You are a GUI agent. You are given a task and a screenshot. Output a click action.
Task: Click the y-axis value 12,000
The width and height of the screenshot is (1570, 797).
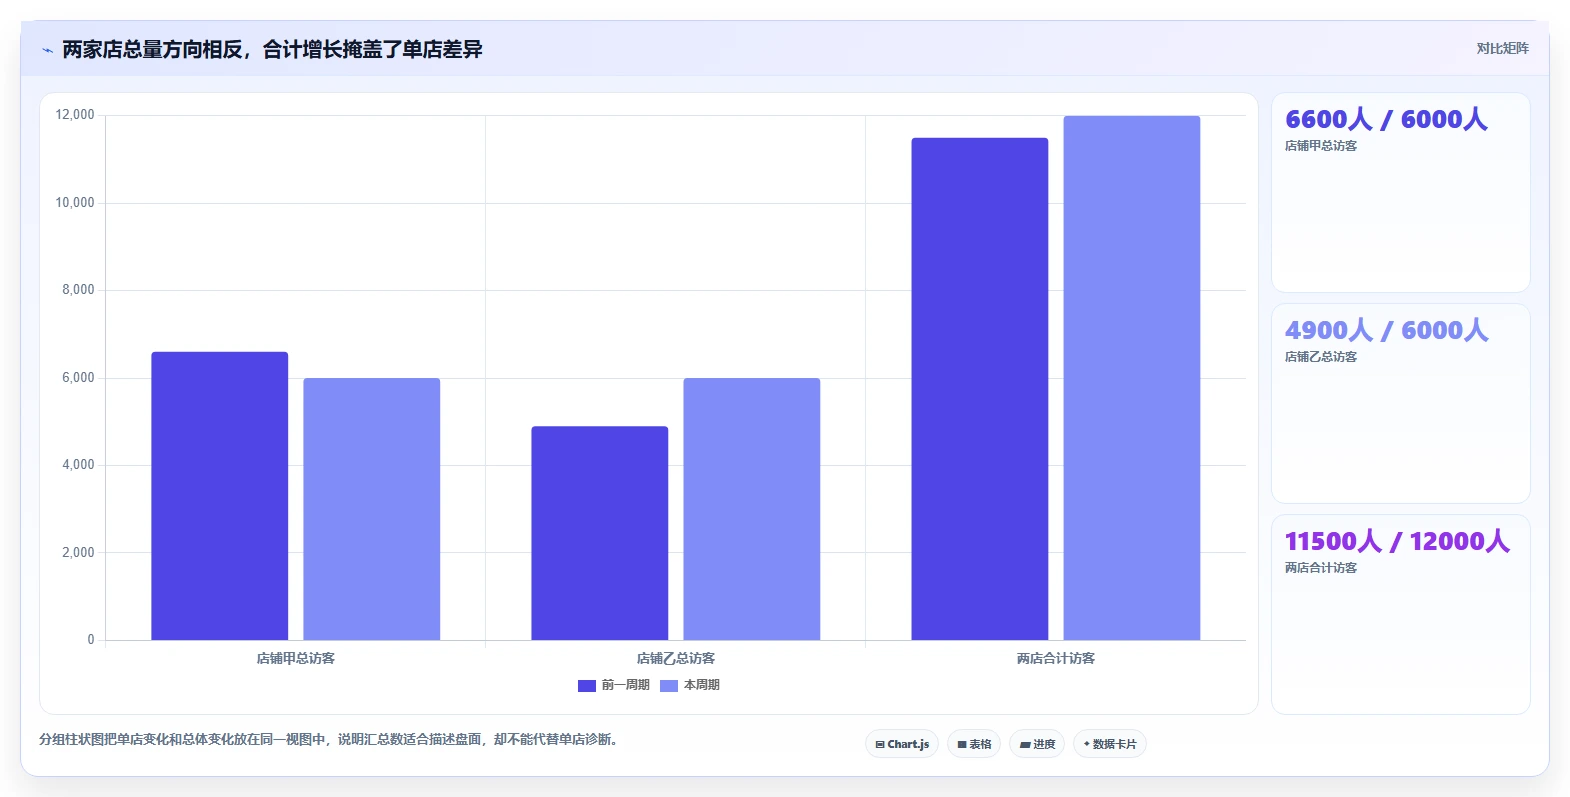pyautogui.click(x=75, y=115)
